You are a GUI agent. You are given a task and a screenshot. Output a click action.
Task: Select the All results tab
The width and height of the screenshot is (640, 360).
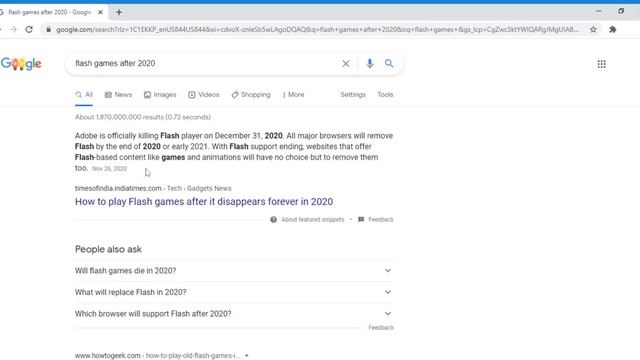pyautogui.click(x=84, y=95)
